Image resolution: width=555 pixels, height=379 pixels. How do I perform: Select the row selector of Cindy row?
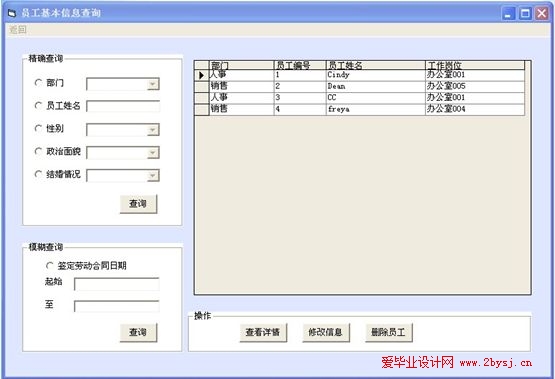coord(202,75)
